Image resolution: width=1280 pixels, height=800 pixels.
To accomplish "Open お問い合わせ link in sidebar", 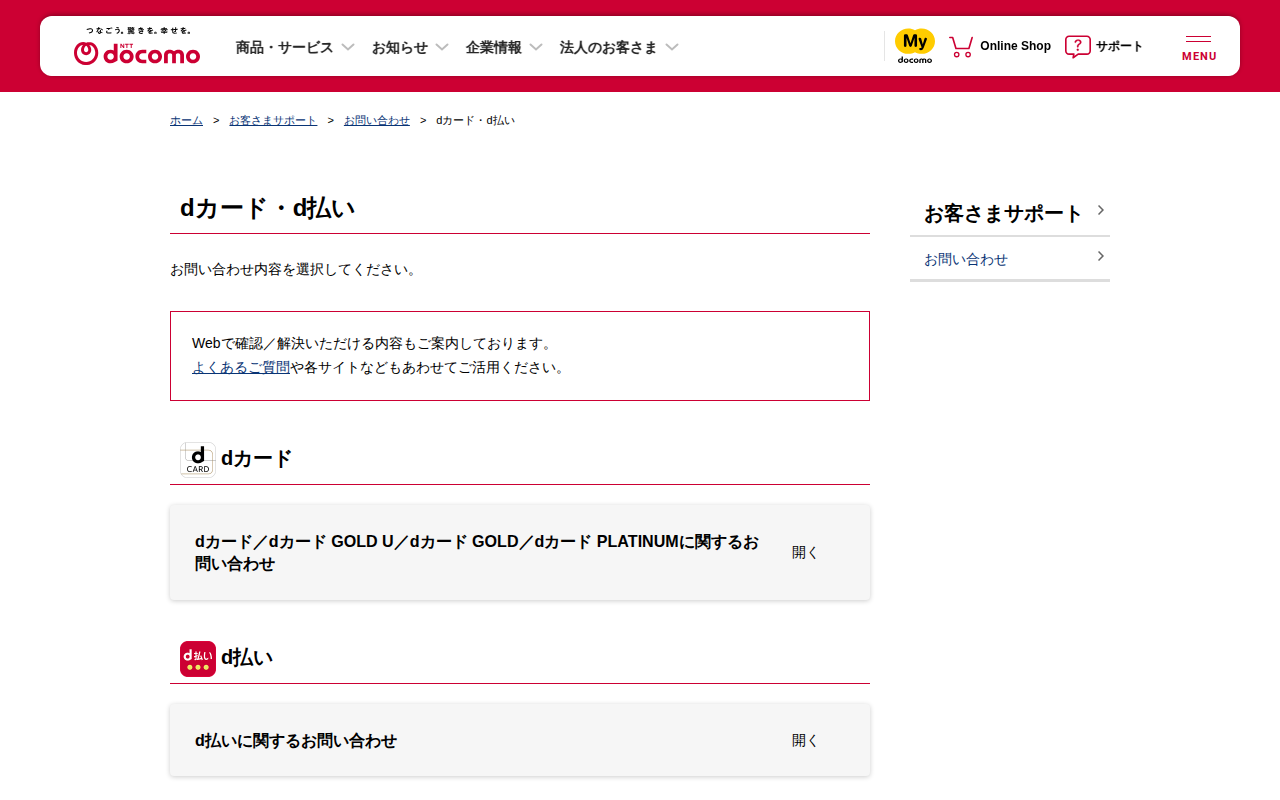I will click(x=966, y=259).
